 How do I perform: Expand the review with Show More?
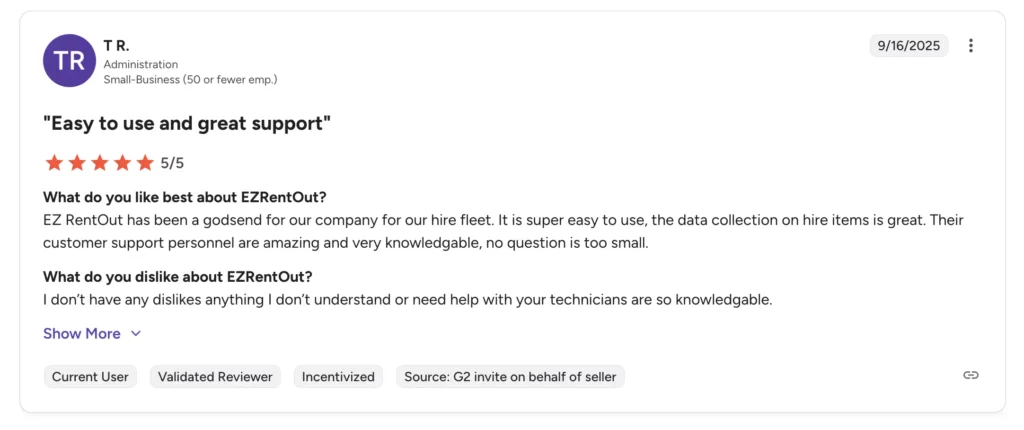[x=82, y=334]
